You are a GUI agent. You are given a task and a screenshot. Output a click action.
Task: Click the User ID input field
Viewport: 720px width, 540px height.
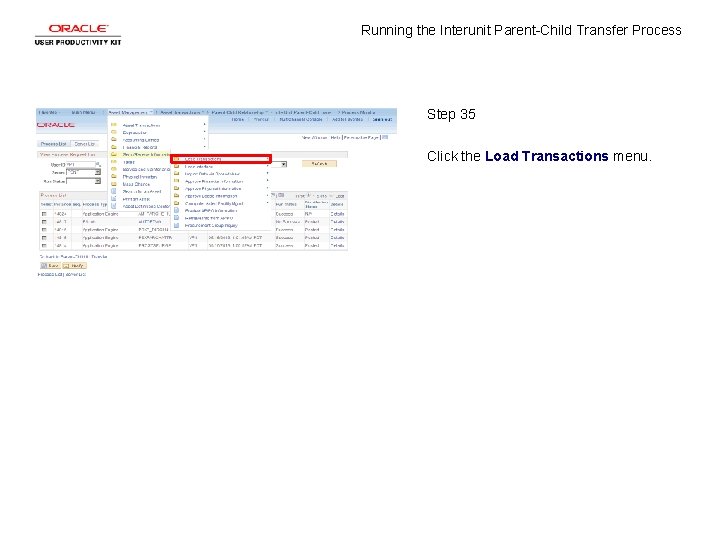[80, 164]
